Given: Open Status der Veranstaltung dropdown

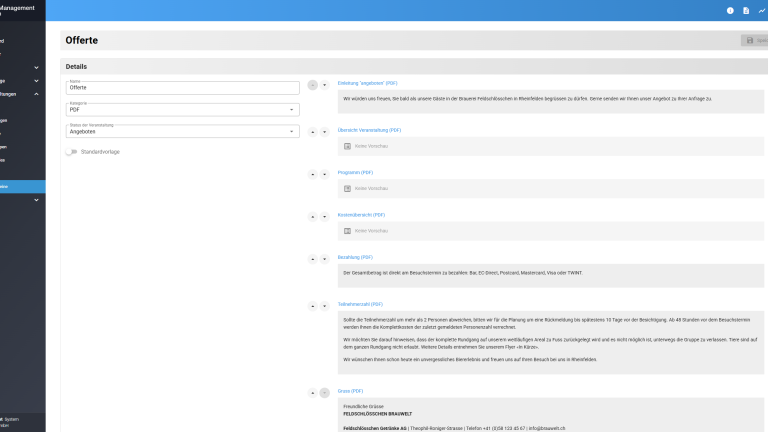Looking at the screenshot, I should click(182, 131).
